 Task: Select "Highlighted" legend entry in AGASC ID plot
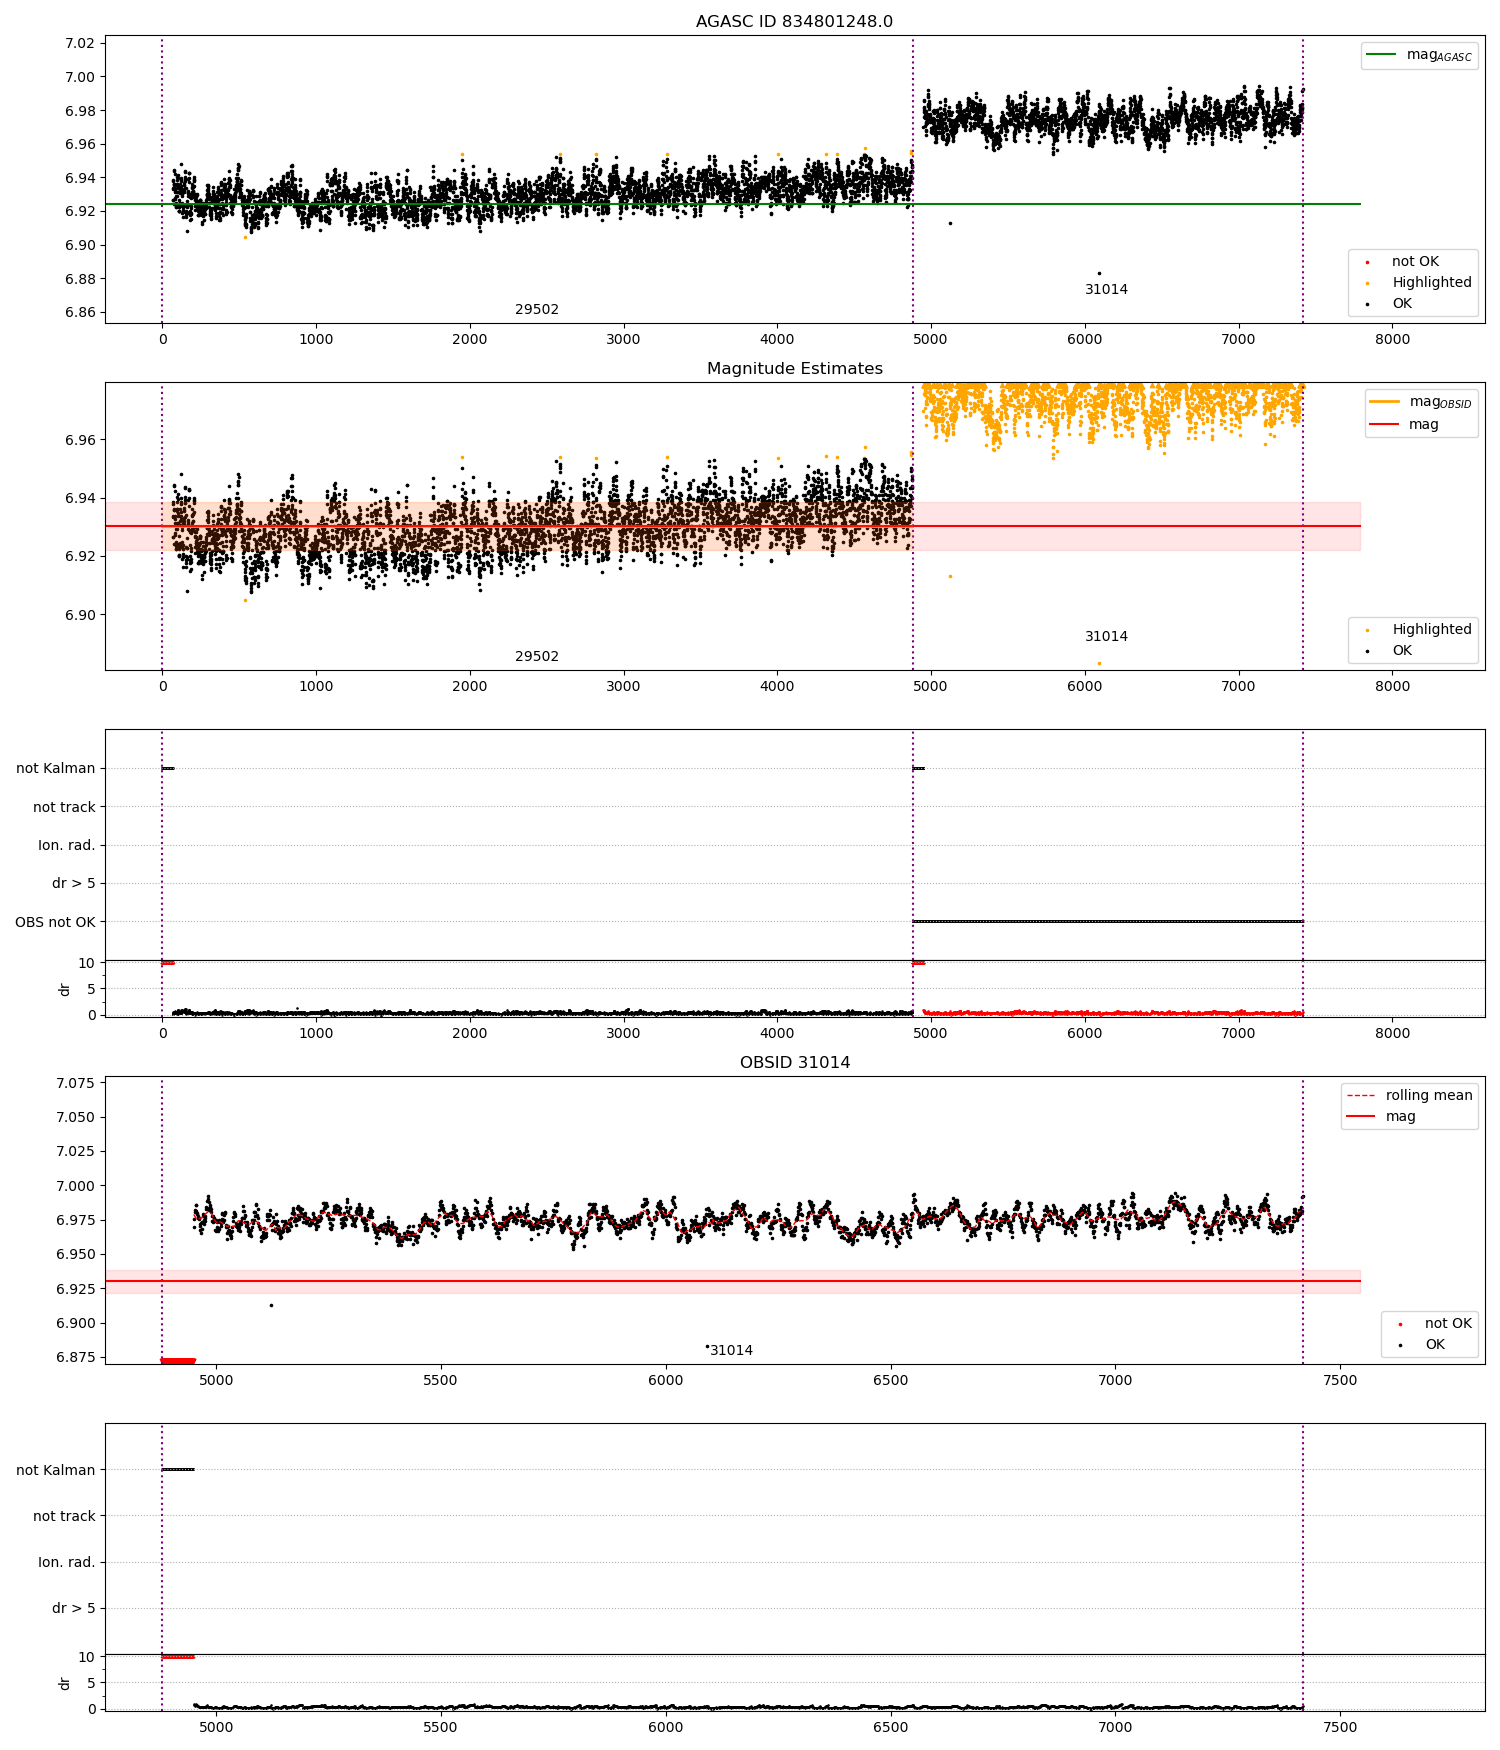1420,283
